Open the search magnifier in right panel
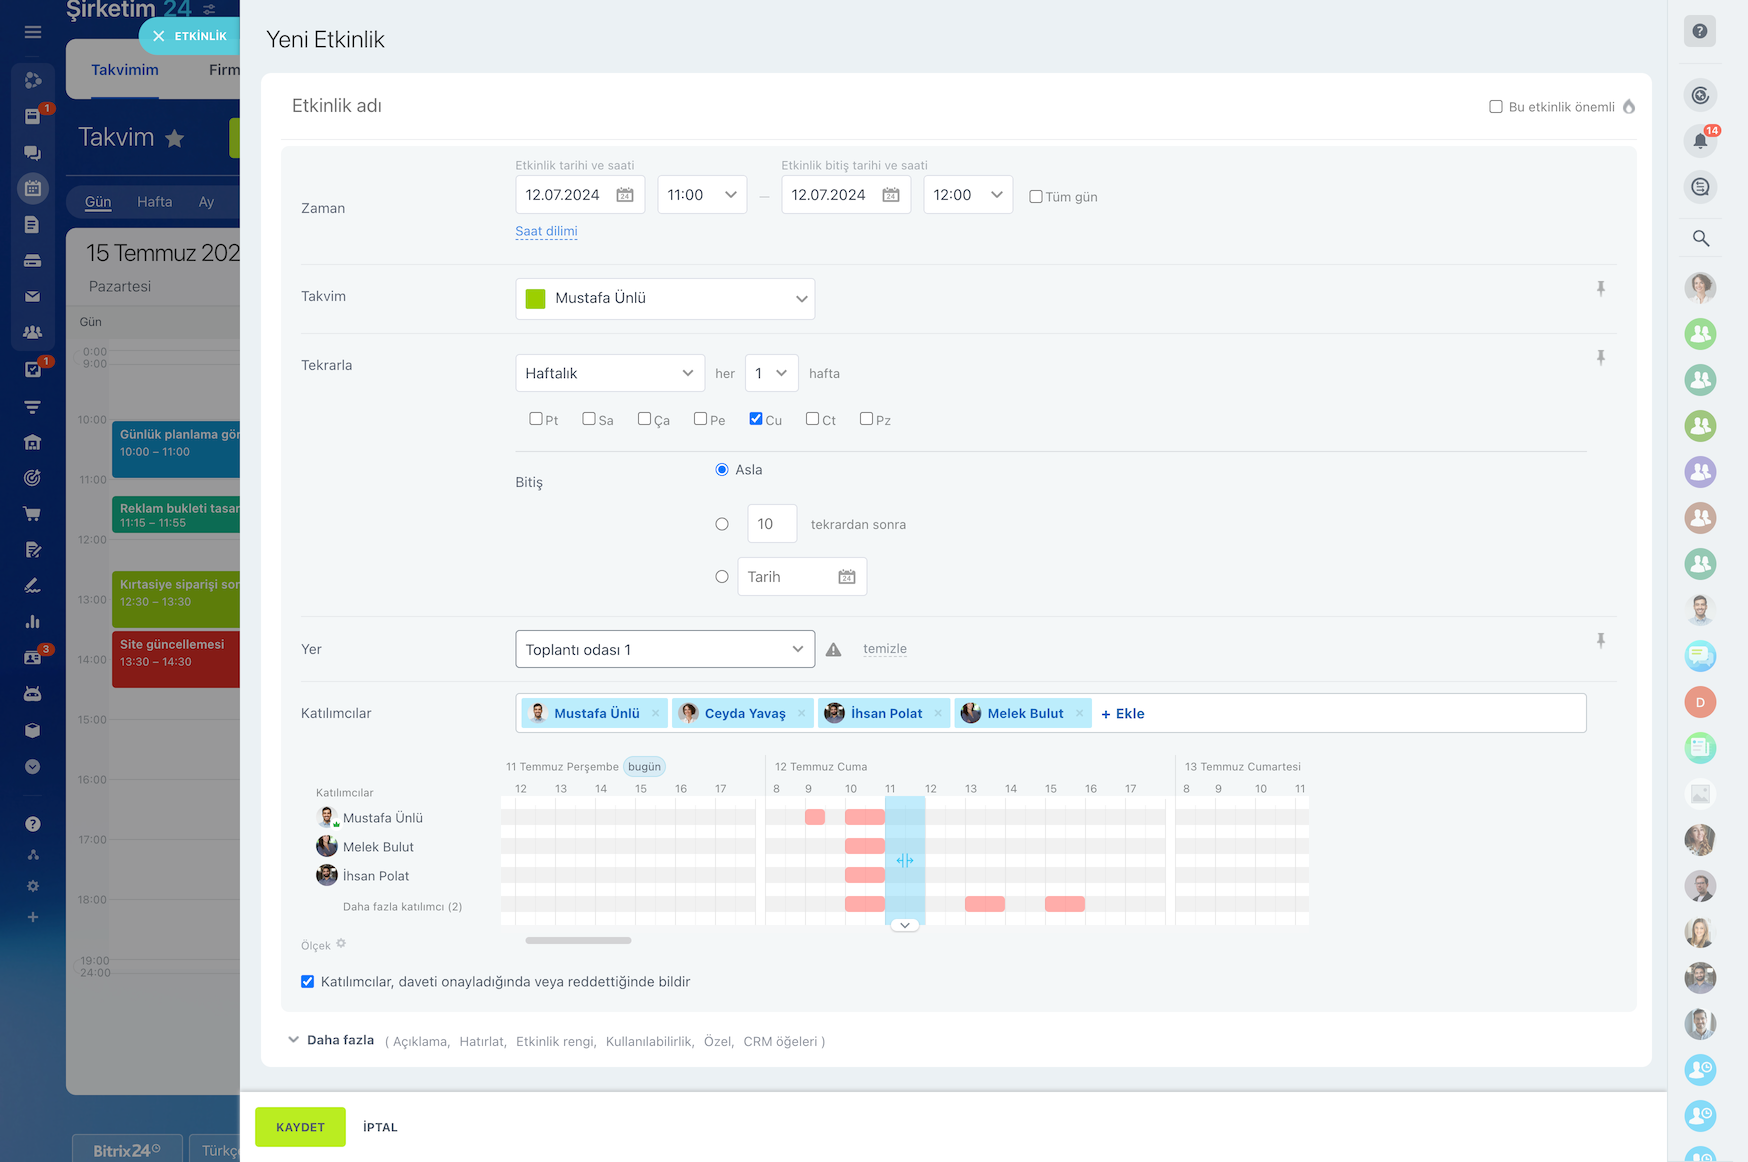Screen dimensions: 1748x1162 pyautogui.click(x=1700, y=238)
